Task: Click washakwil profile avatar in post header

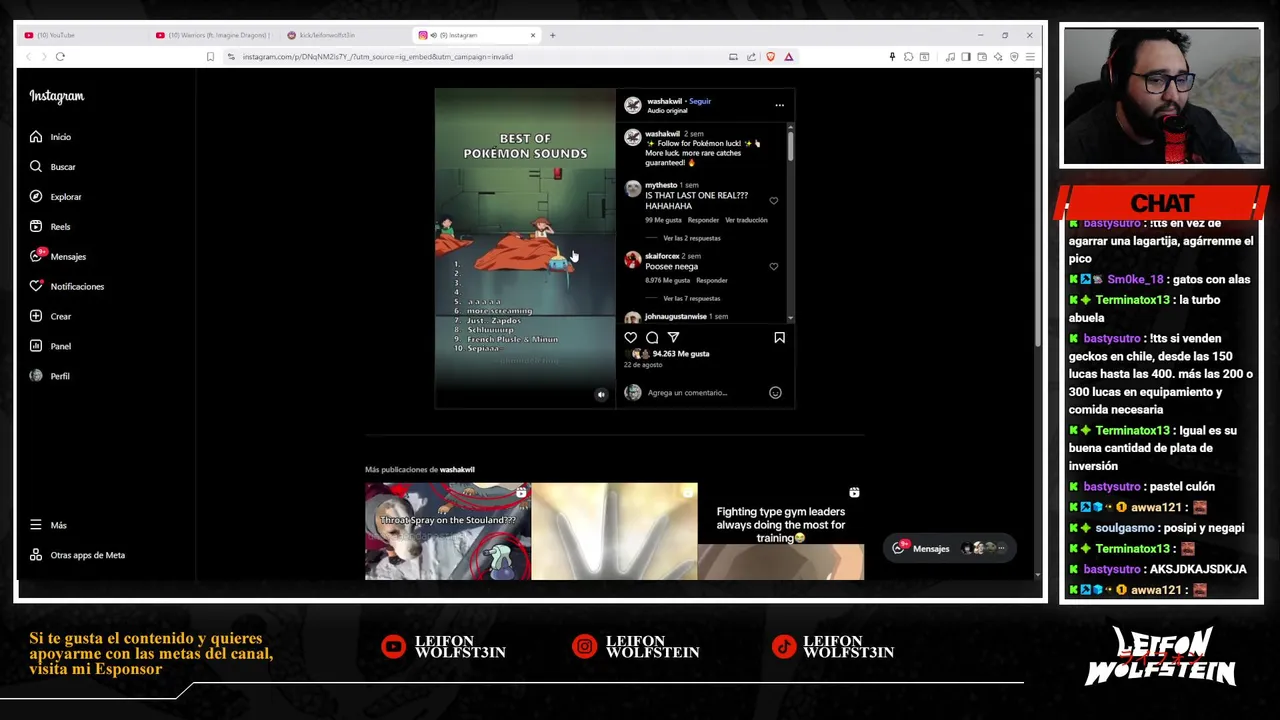Action: click(x=633, y=105)
